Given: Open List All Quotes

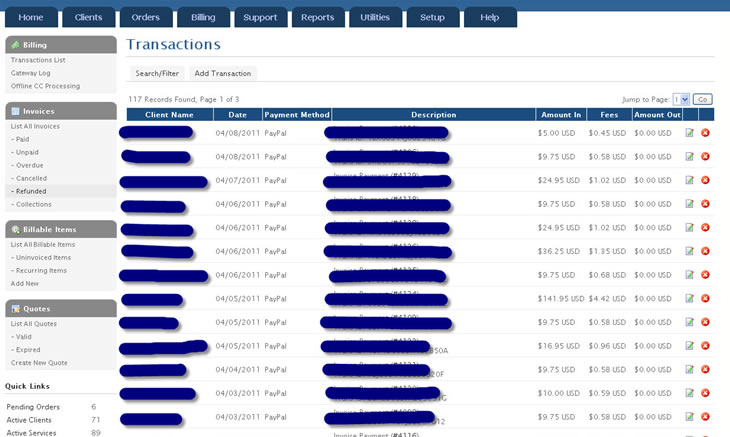Looking at the screenshot, I should click(x=34, y=323).
